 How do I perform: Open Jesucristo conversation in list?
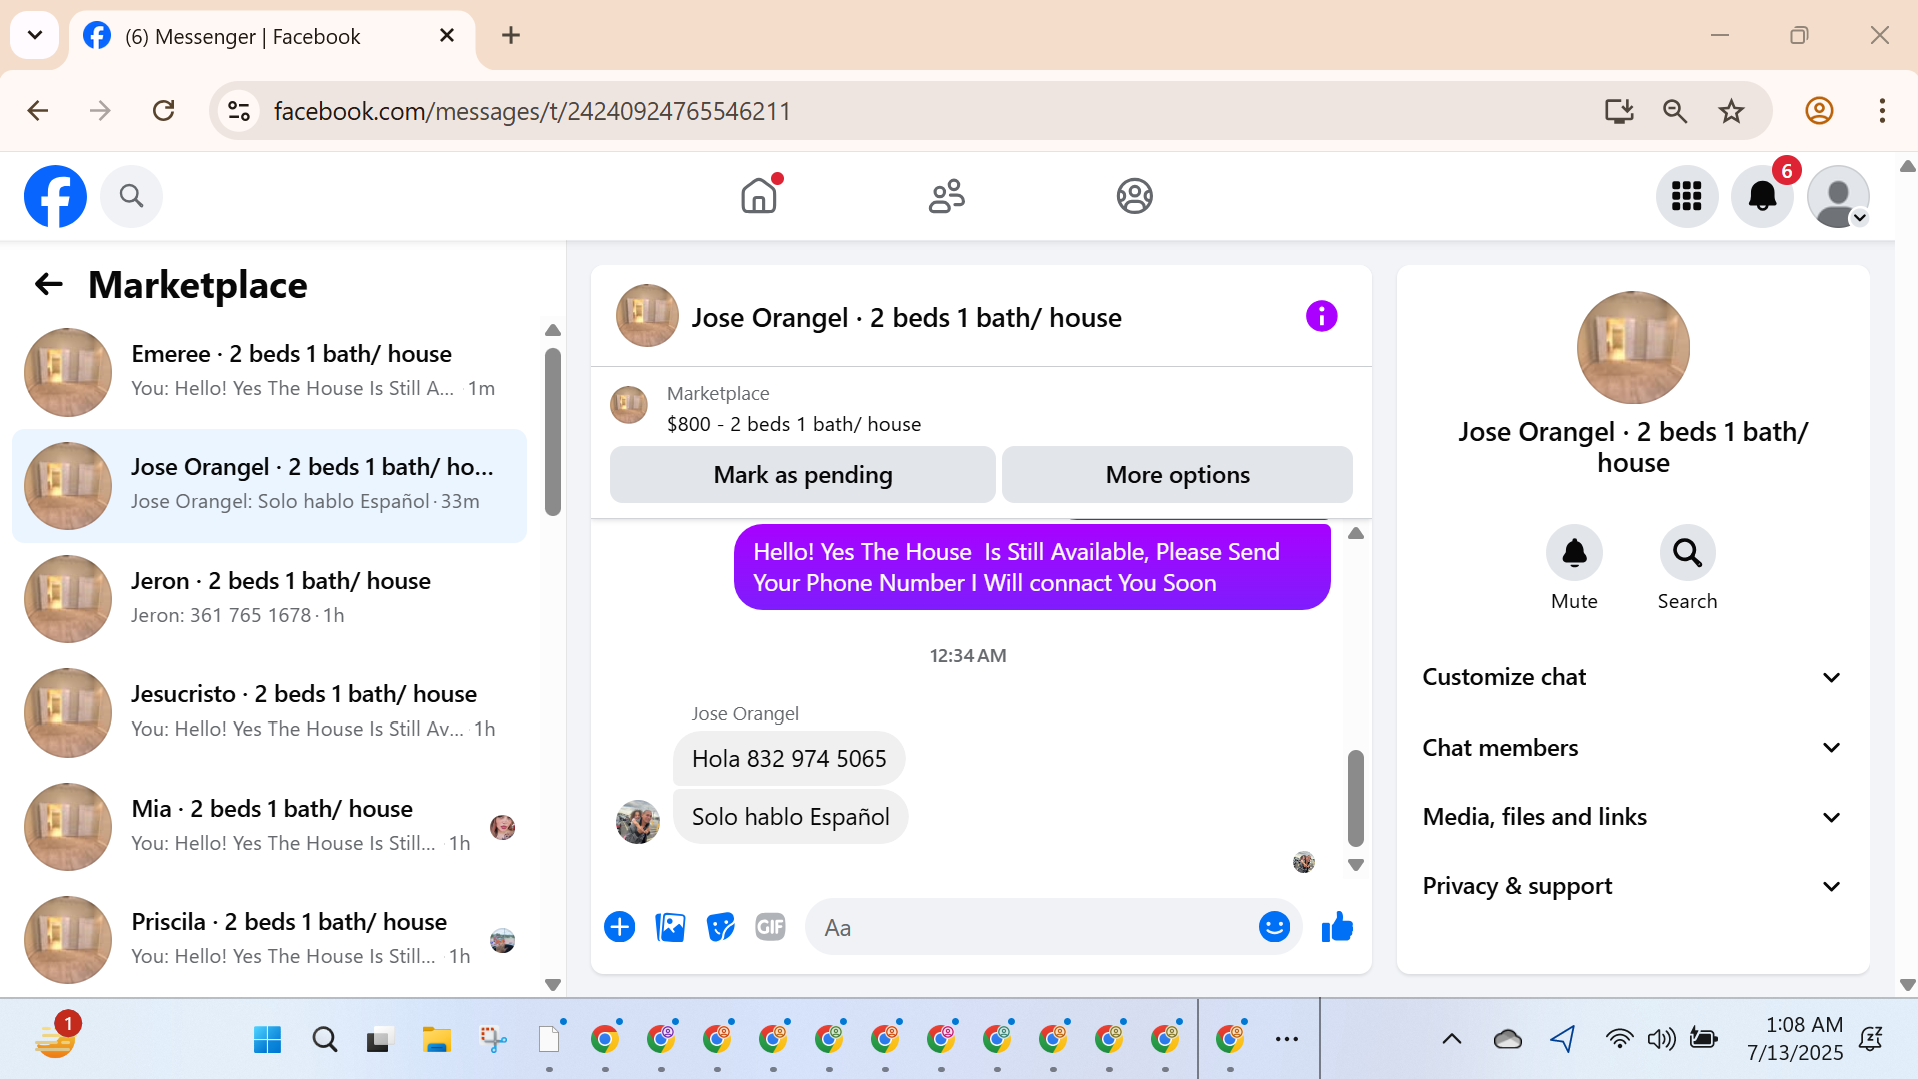click(270, 712)
